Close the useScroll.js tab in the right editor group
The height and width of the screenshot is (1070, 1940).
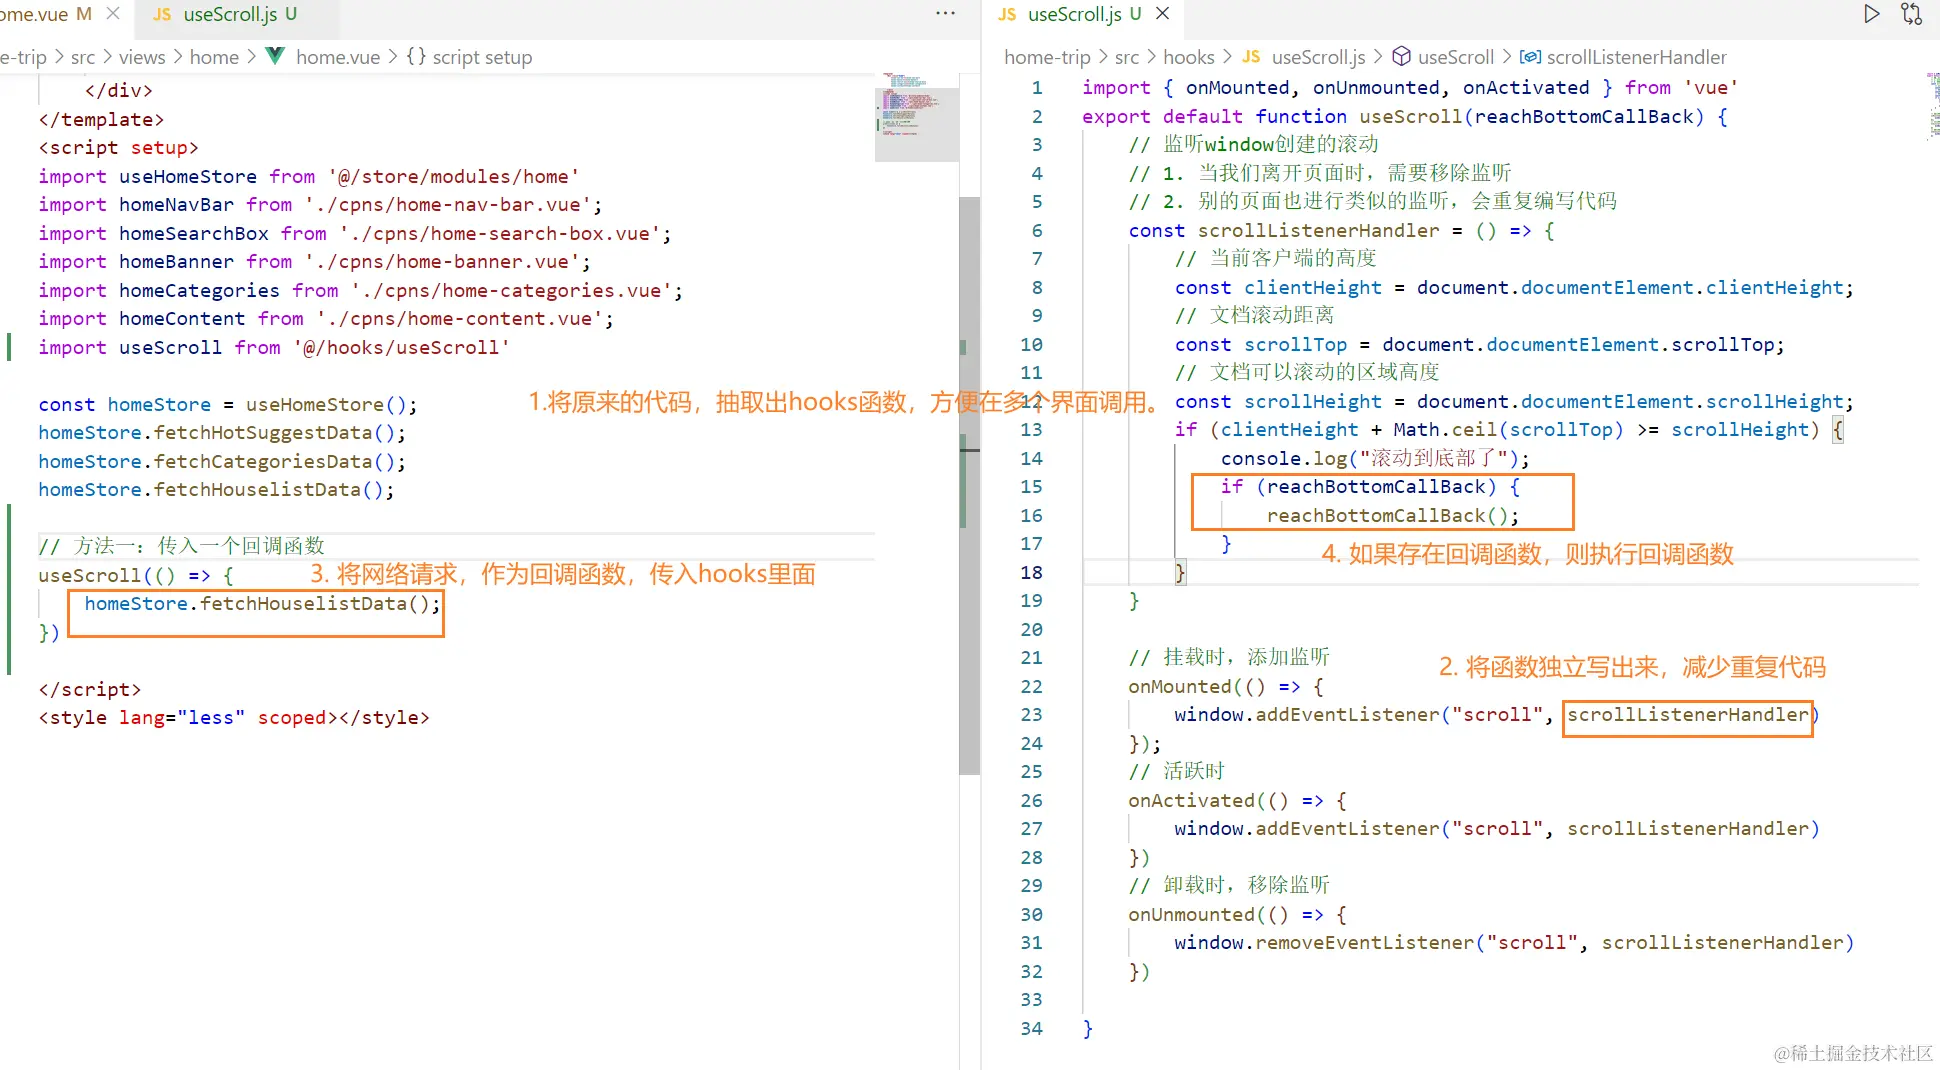(x=1162, y=14)
